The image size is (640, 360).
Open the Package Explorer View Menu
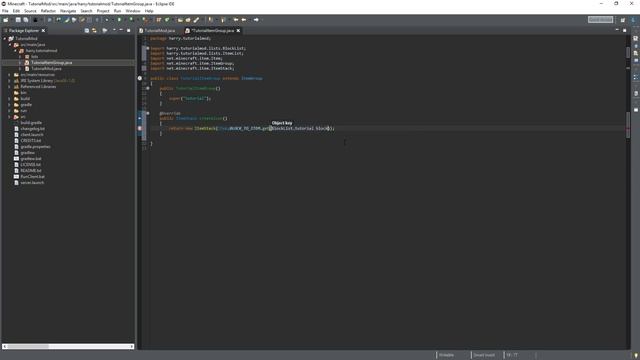[x=114, y=30]
